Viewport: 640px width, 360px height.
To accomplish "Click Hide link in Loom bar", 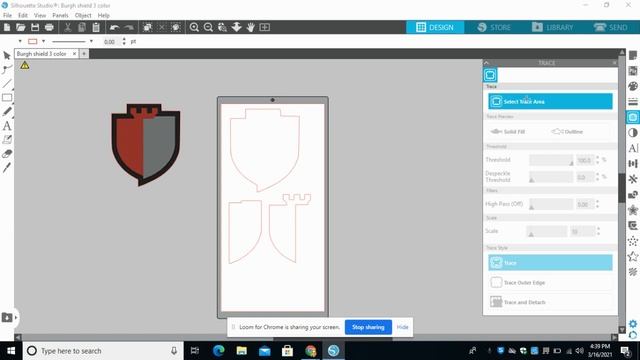I will click(402, 327).
